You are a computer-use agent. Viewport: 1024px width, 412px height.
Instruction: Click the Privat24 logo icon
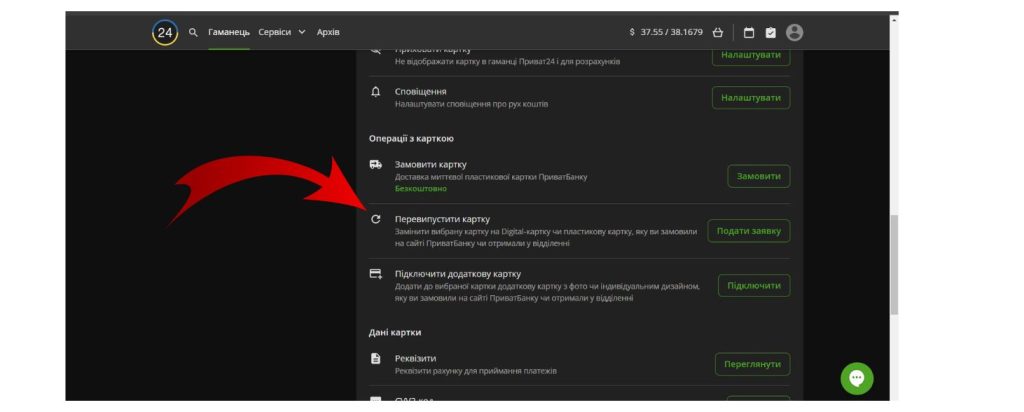[x=165, y=32]
